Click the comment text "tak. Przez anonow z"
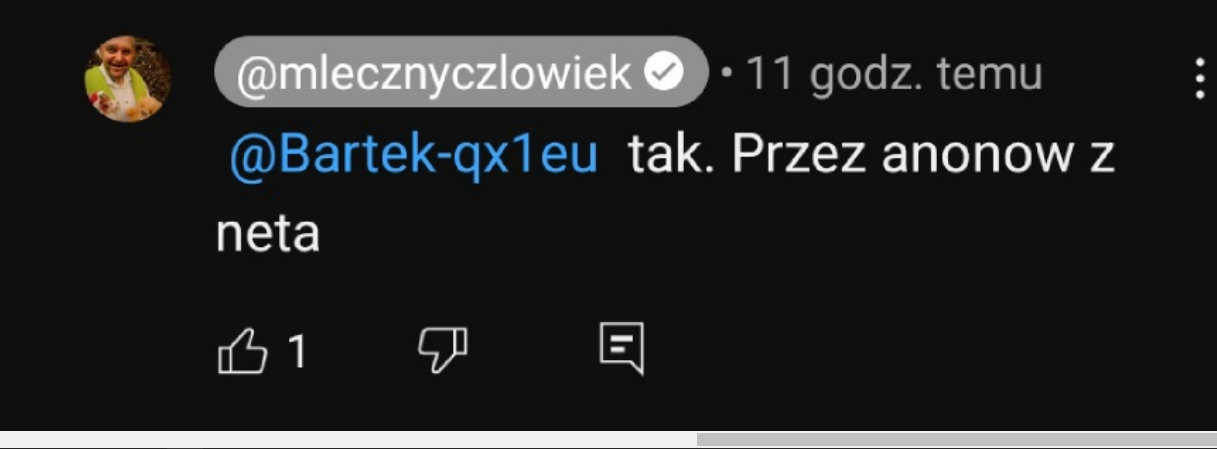Viewport: 1217px width, 449px height. pos(871,156)
